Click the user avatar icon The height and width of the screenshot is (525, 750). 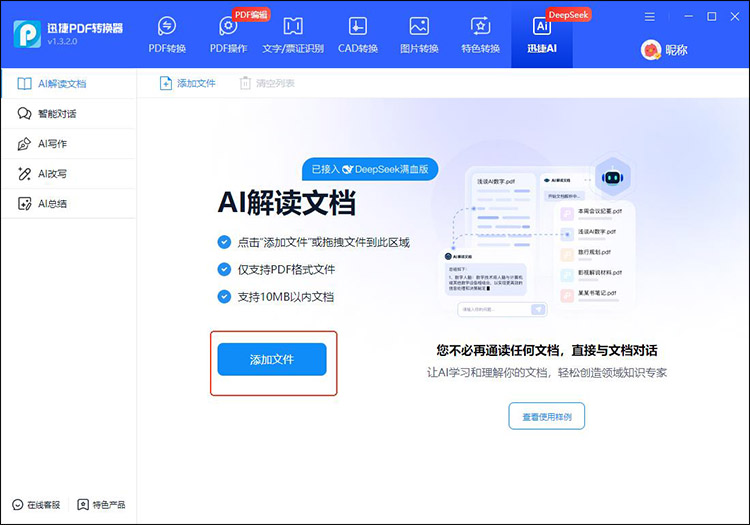pyautogui.click(x=651, y=49)
